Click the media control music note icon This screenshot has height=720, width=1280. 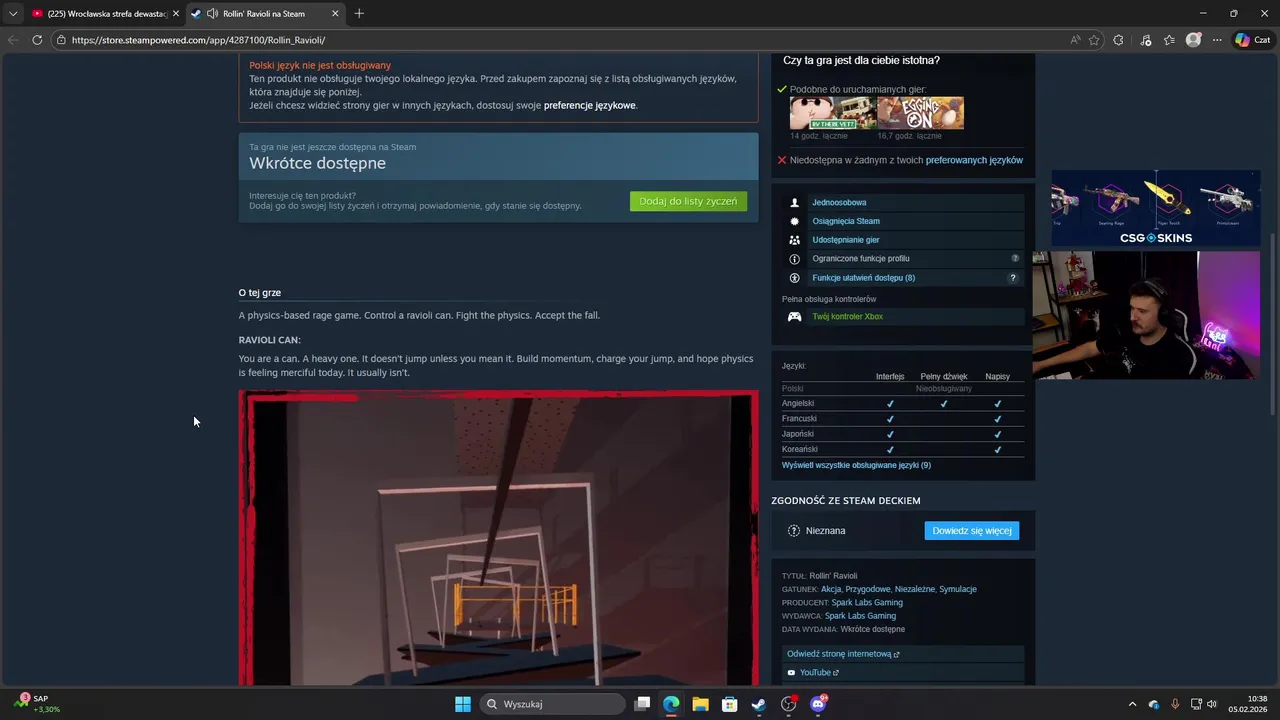coord(1145,40)
